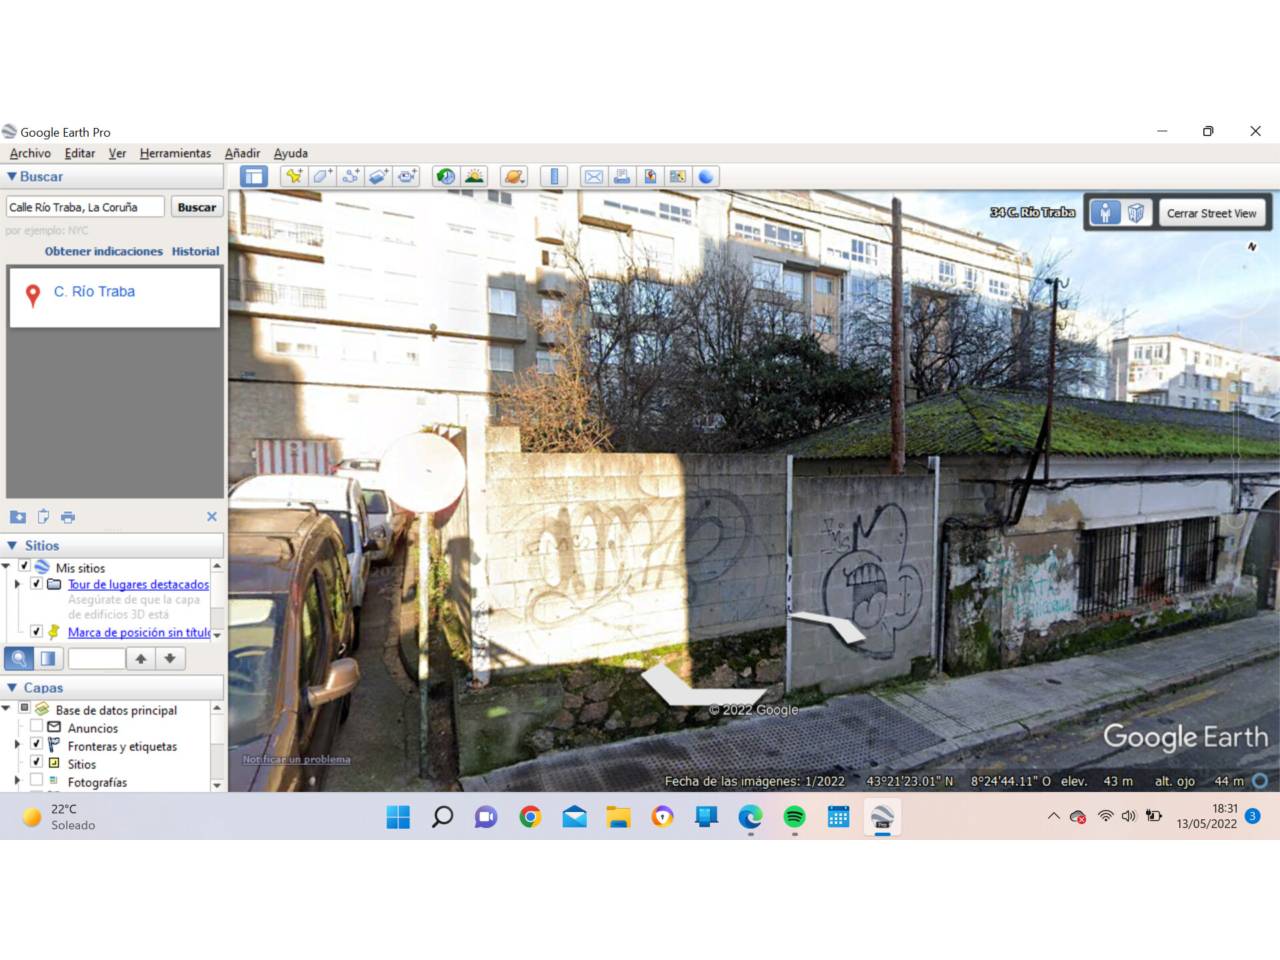Click the Buscar search button
The height and width of the screenshot is (960, 1280).
(x=196, y=207)
